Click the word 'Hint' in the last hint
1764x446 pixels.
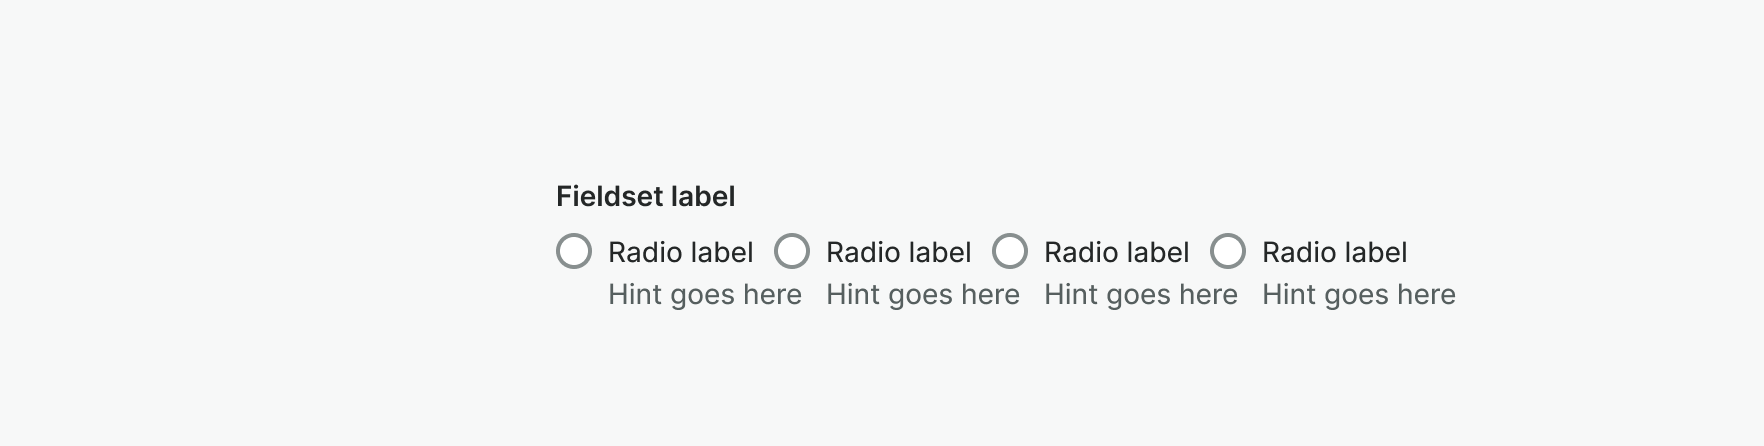click(x=1286, y=295)
